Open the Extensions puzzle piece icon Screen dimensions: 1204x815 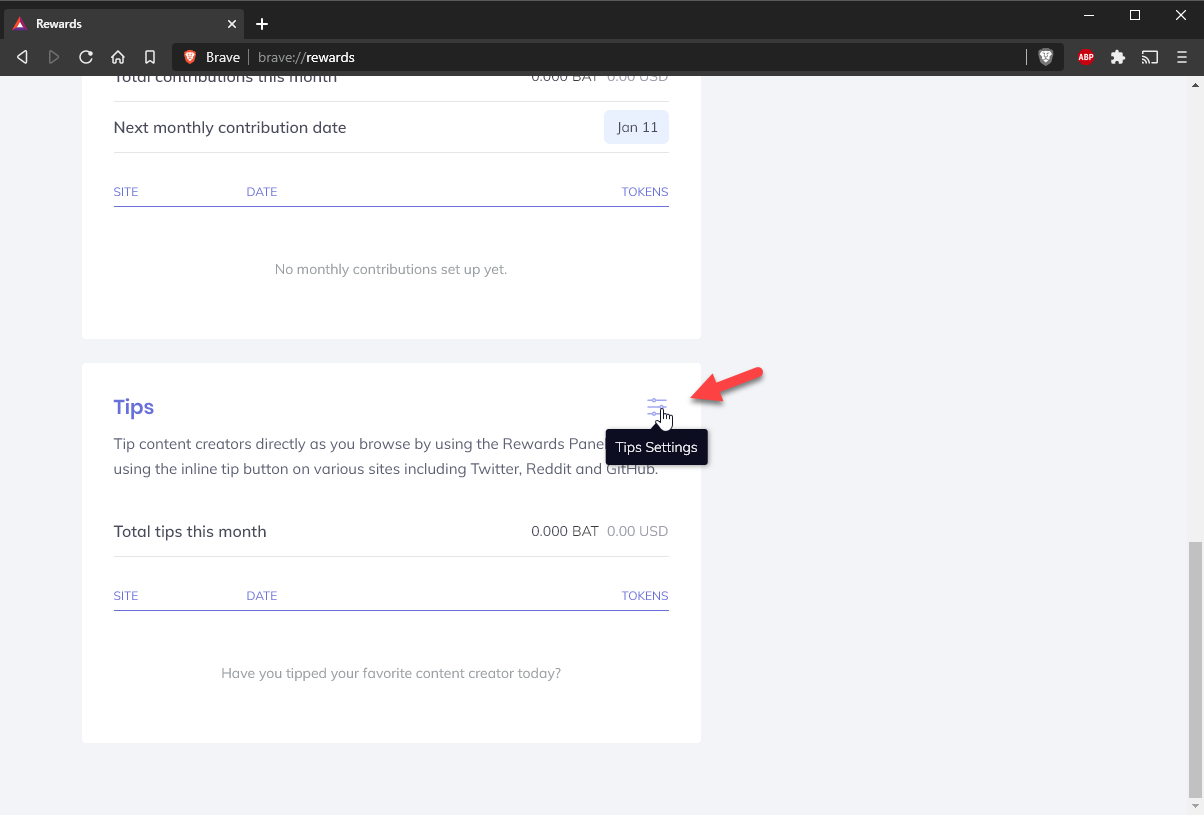coord(1118,57)
